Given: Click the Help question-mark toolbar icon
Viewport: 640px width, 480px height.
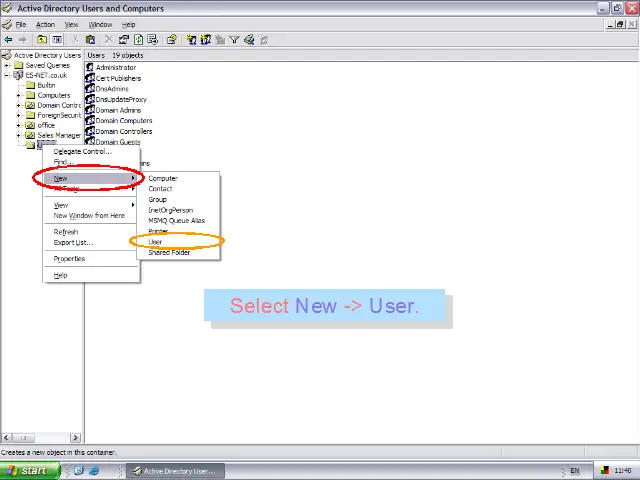Looking at the screenshot, I should 171,40.
